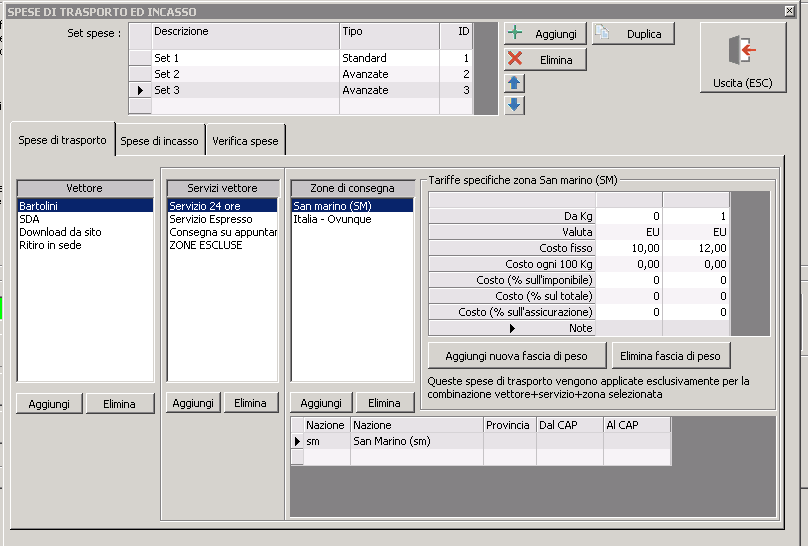Select SDA carrier in Vettore list
808x546 pixels.
(86, 219)
